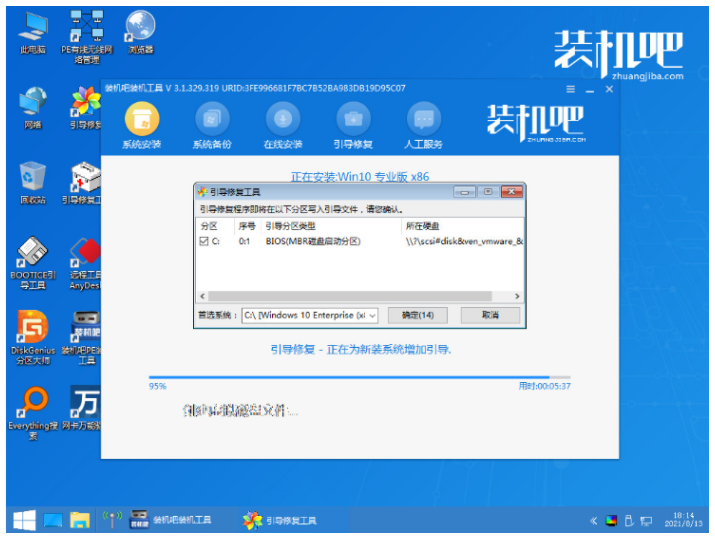Minimize the 装机吧装机工具 main window
This screenshot has width=715, height=538.
click(590, 90)
